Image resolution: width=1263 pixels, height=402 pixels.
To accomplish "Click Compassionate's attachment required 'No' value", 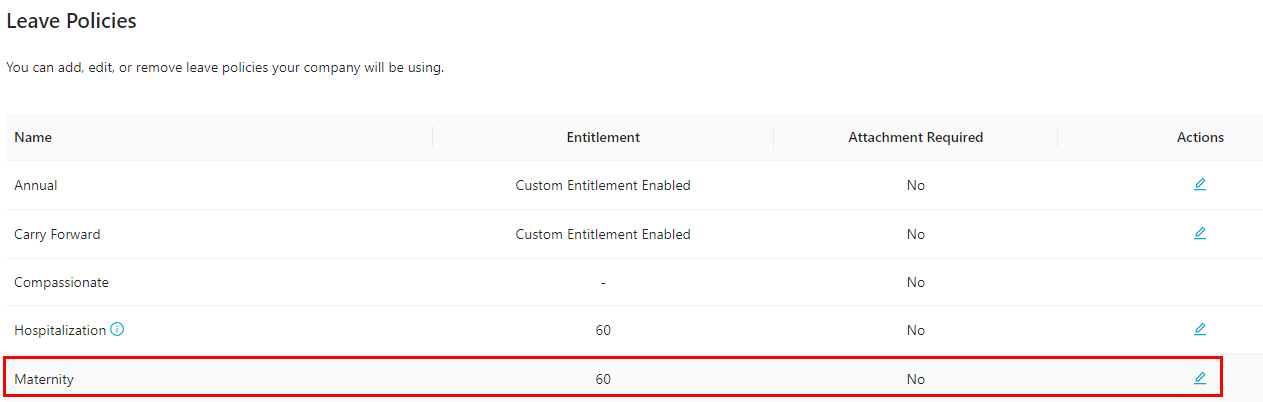I will click(915, 282).
